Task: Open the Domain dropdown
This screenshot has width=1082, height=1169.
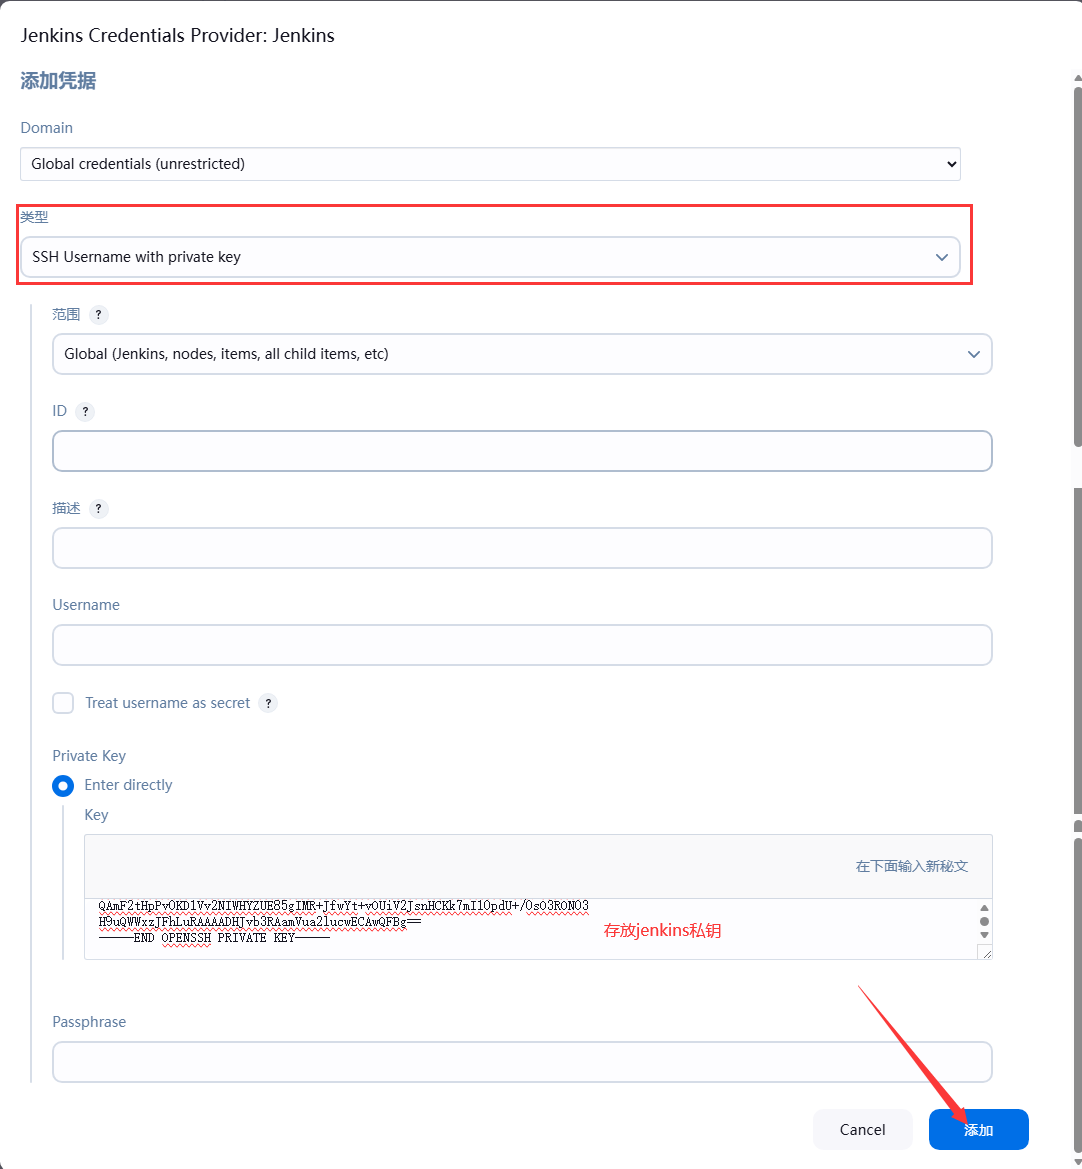Action: click(x=490, y=164)
